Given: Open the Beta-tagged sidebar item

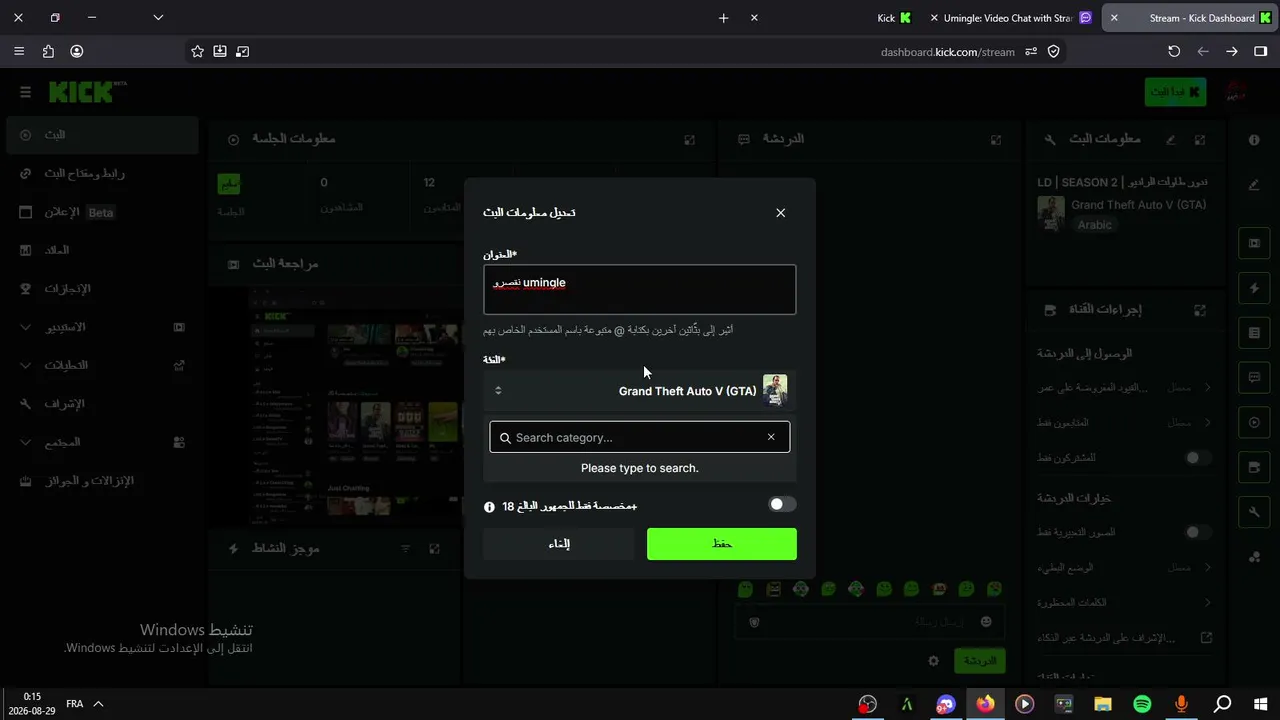Looking at the screenshot, I should coord(102,212).
